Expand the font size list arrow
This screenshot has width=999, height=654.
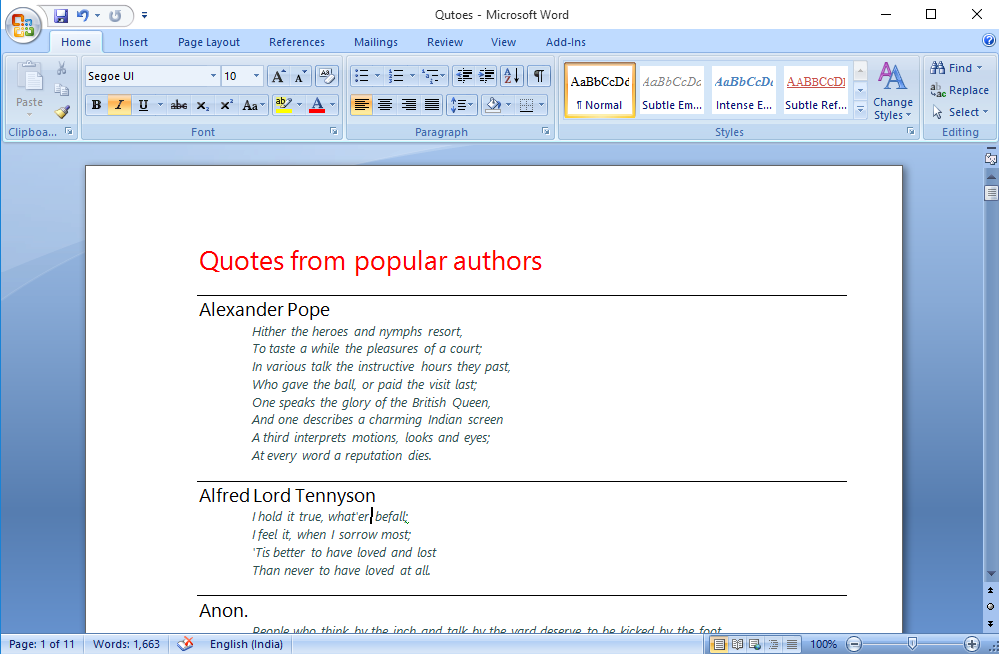pos(256,76)
